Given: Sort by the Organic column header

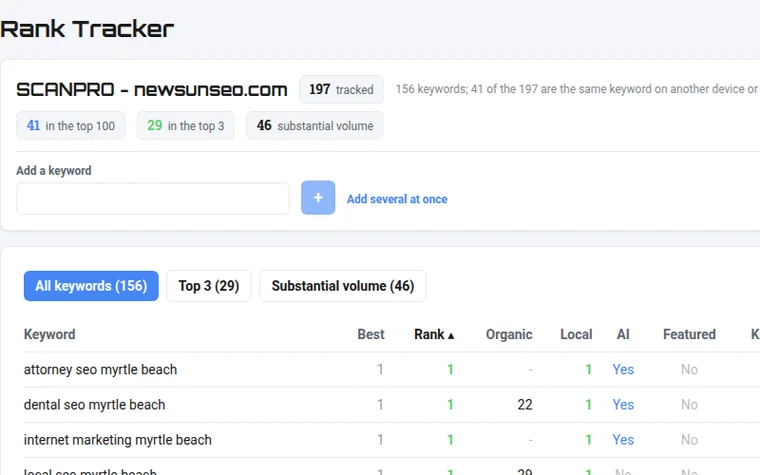Looking at the screenshot, I should coord(509,334).
